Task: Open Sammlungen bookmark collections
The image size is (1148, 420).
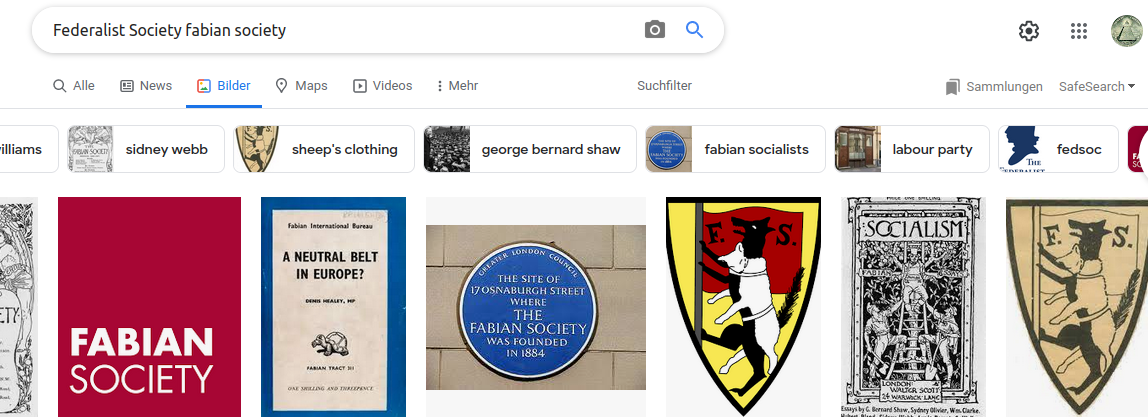Action: tap(993, 87)
